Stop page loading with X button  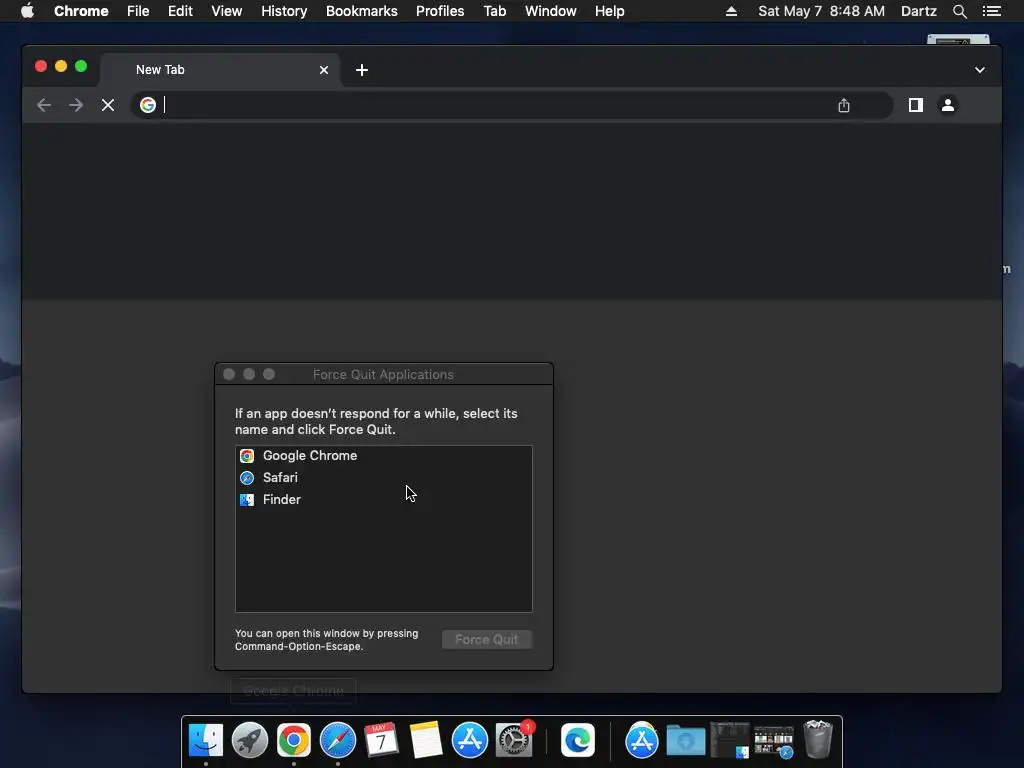108,105
